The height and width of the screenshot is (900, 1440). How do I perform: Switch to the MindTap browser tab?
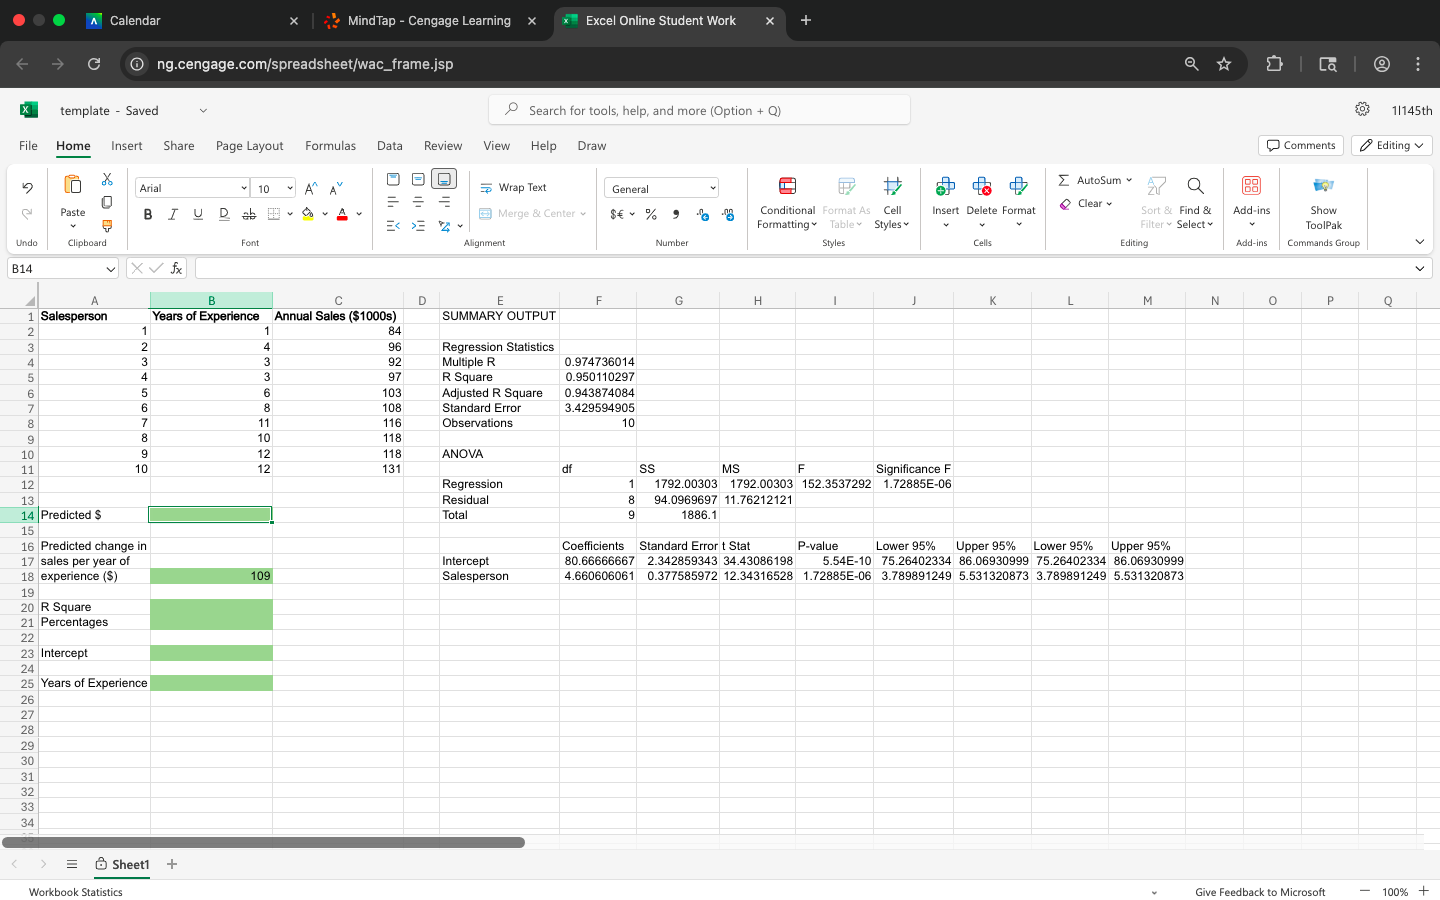[x=429, y=21]
